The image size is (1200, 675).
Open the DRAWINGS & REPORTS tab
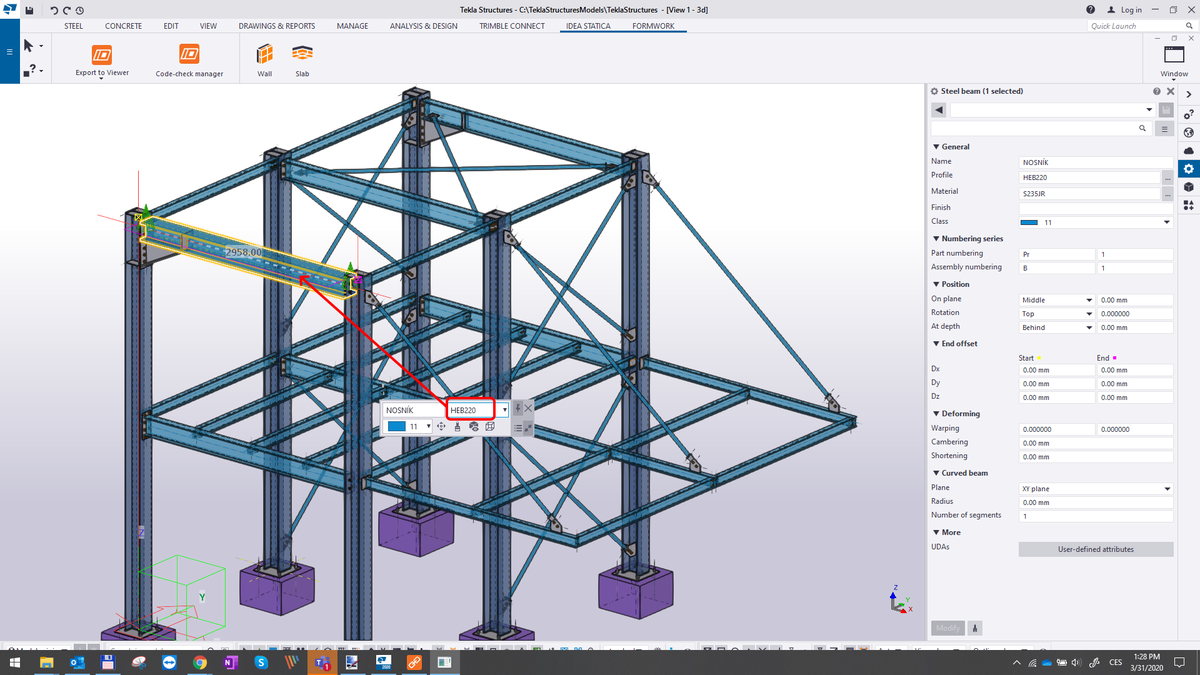[x=276, y=25]
